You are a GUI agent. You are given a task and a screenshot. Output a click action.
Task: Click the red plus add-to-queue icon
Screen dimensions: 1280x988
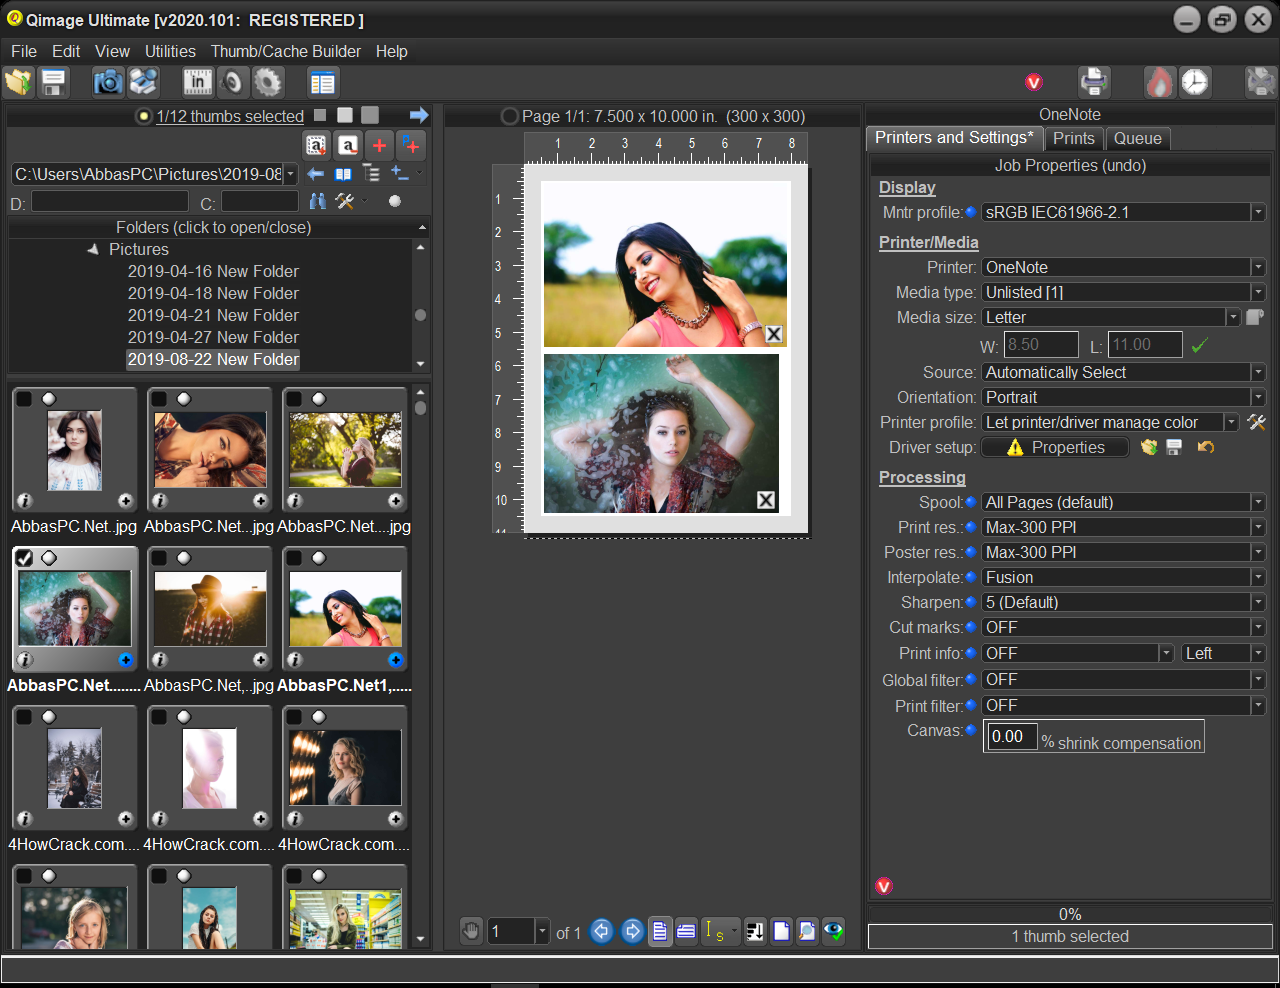[x=379, y=146]
